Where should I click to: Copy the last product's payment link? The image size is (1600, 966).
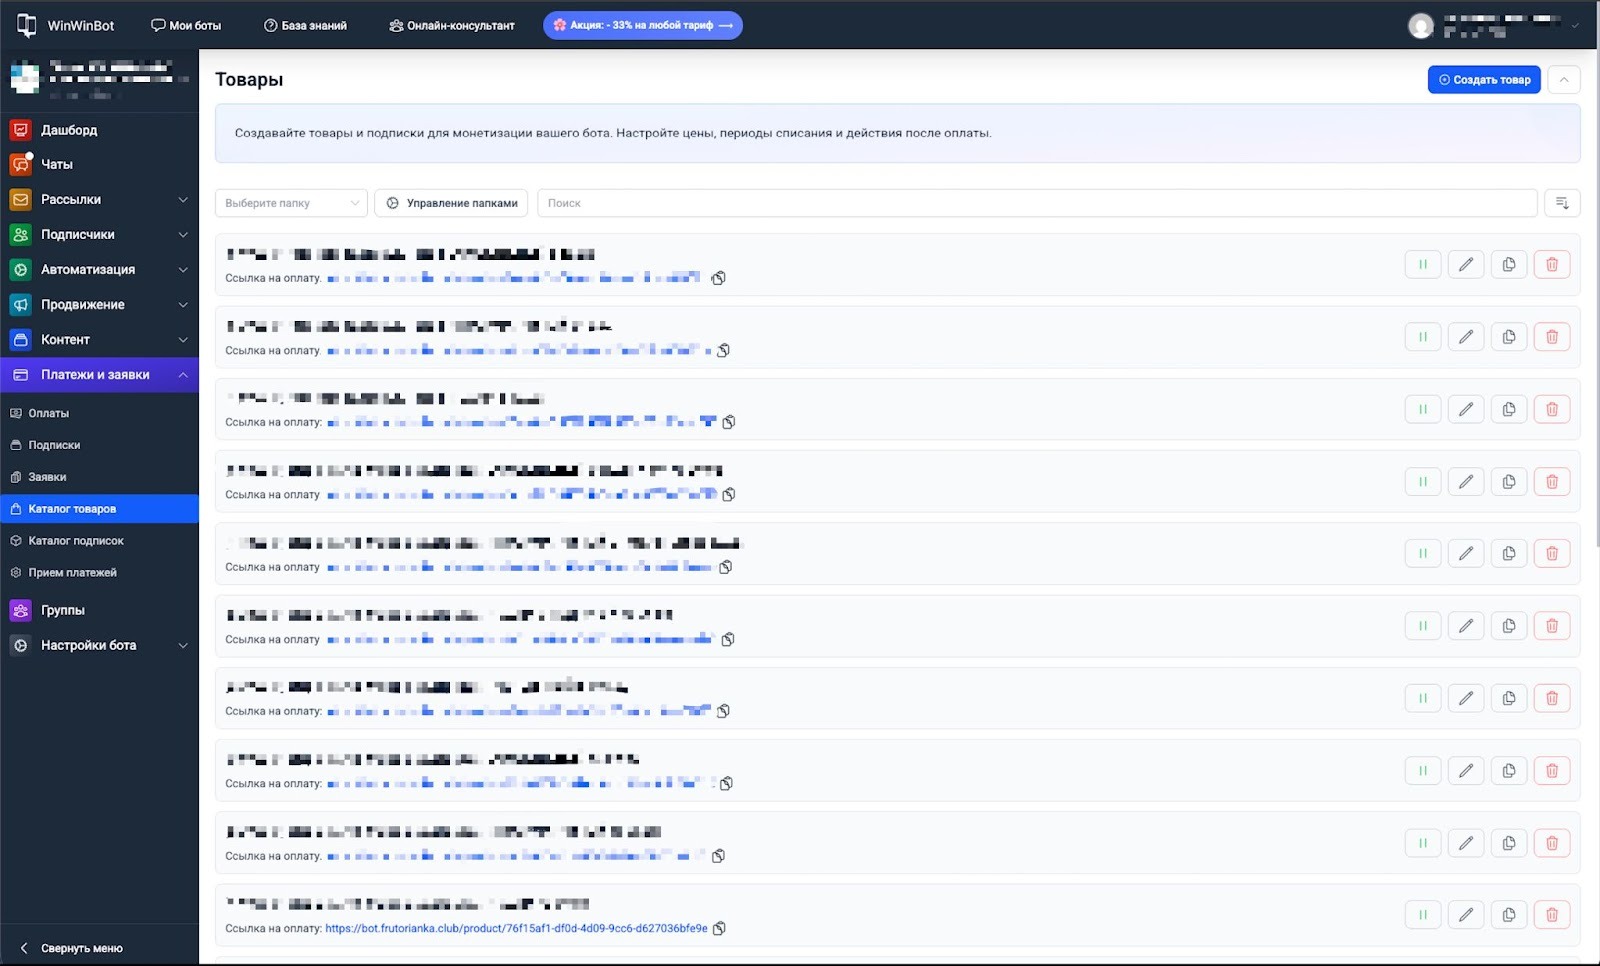[x=719, y=928]
